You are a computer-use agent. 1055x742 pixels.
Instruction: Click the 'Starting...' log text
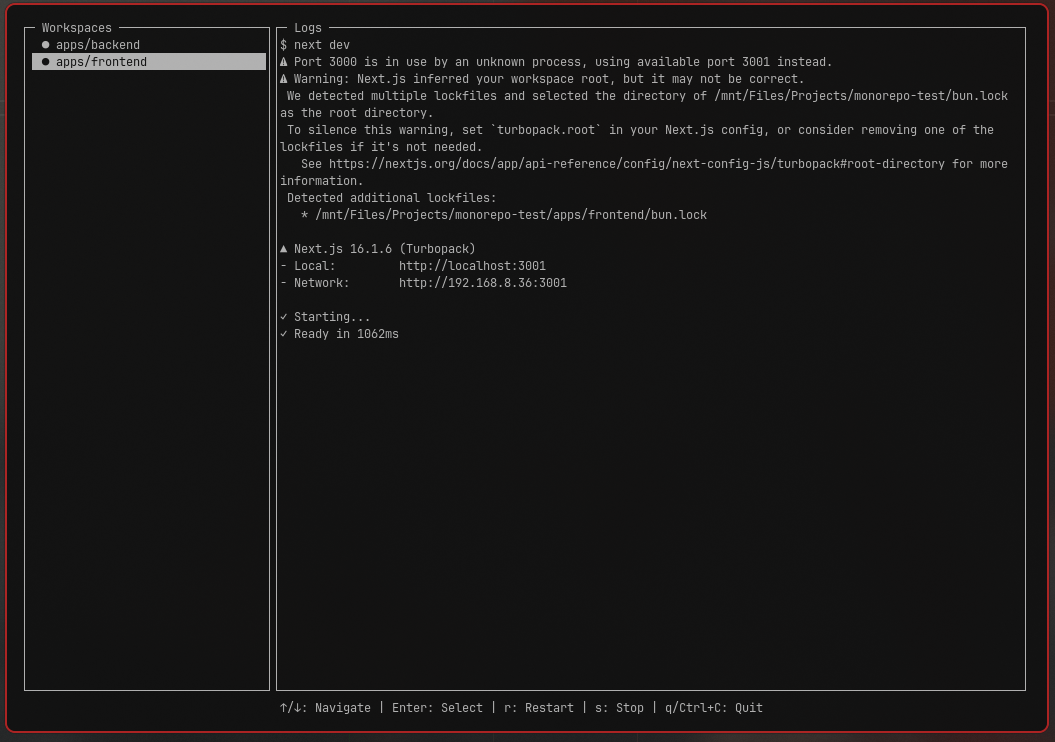pos(332,317)
